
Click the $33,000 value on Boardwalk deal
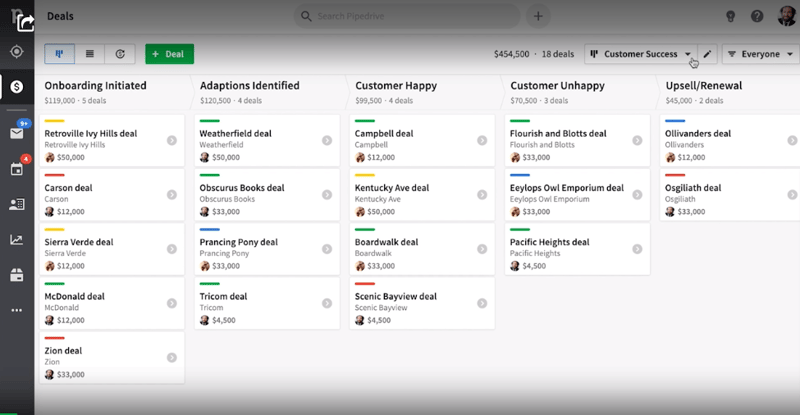click(381, 266)
